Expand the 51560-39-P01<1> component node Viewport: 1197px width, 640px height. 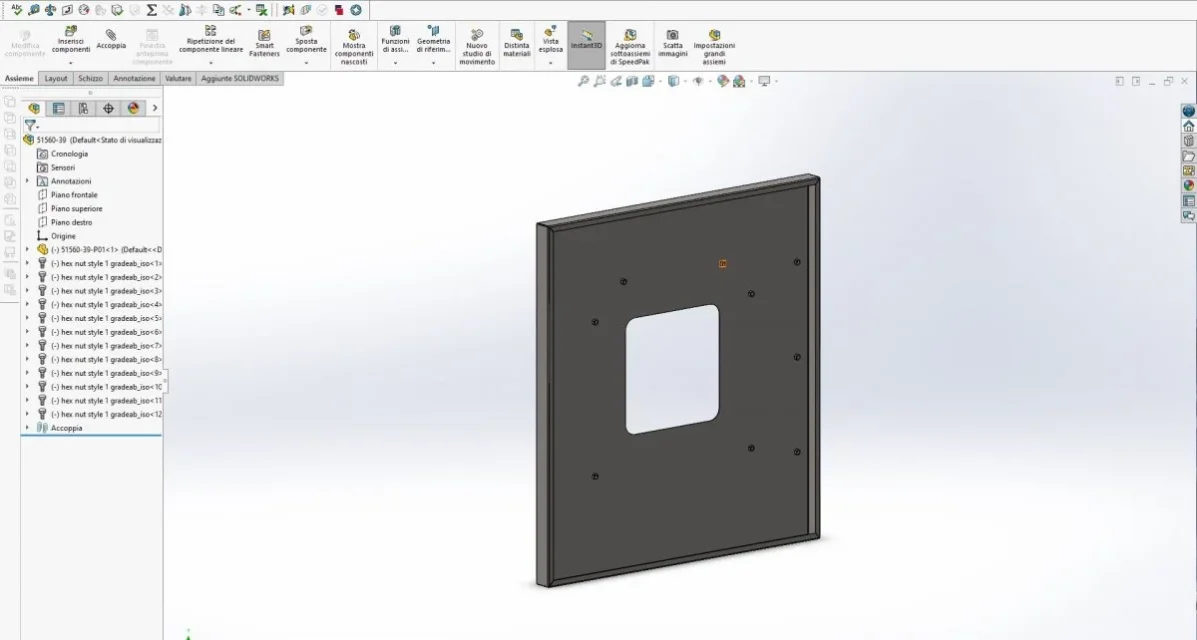click(27, 250)
